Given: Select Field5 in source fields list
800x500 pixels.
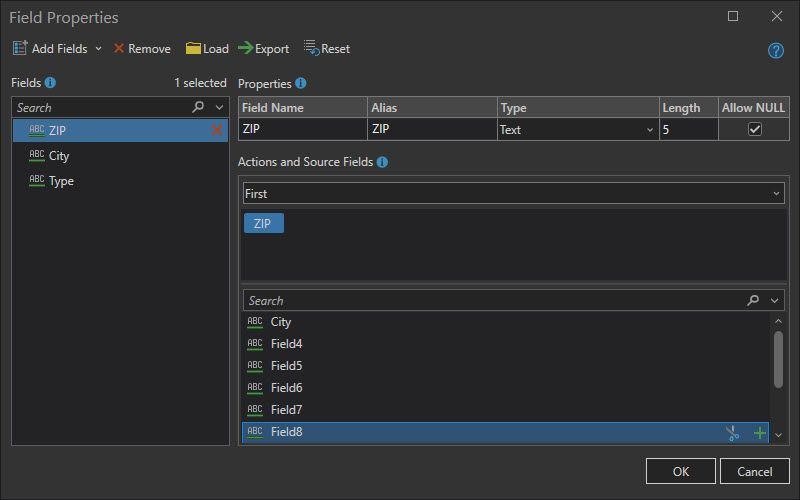Looking at the screenshot, I should [505, 366].
